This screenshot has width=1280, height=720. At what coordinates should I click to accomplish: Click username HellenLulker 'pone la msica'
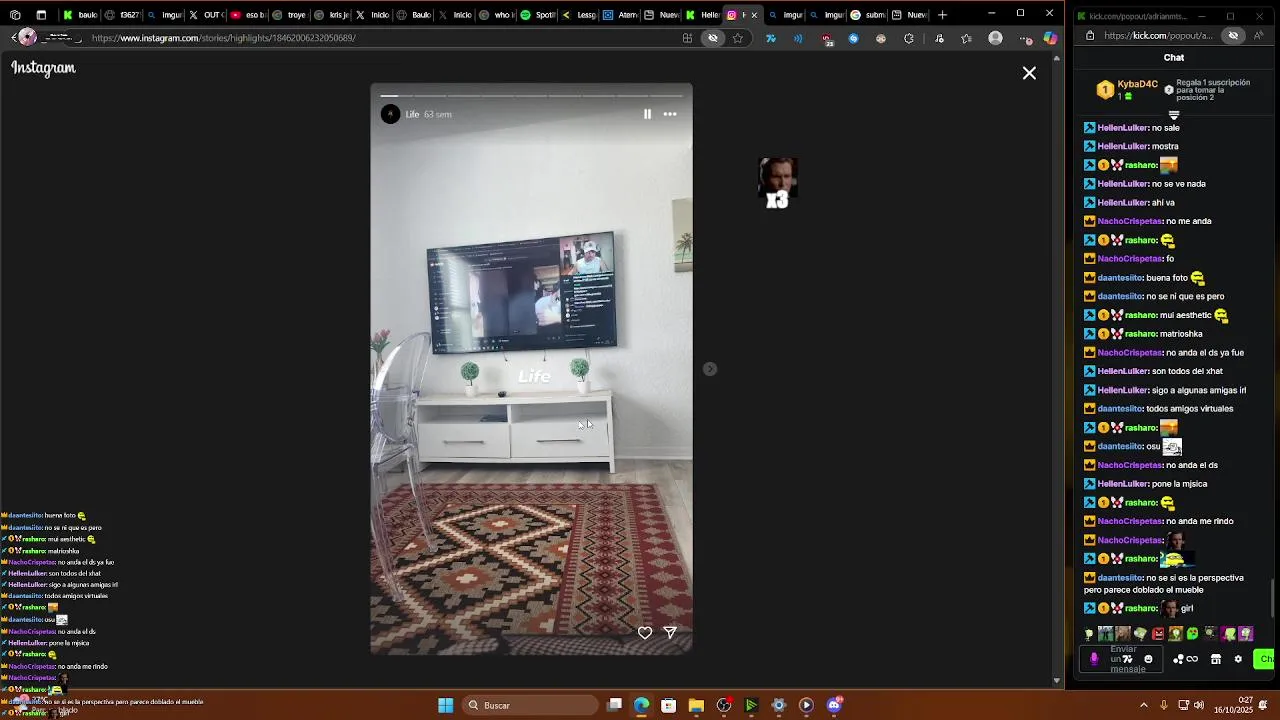click(1123, 484)
